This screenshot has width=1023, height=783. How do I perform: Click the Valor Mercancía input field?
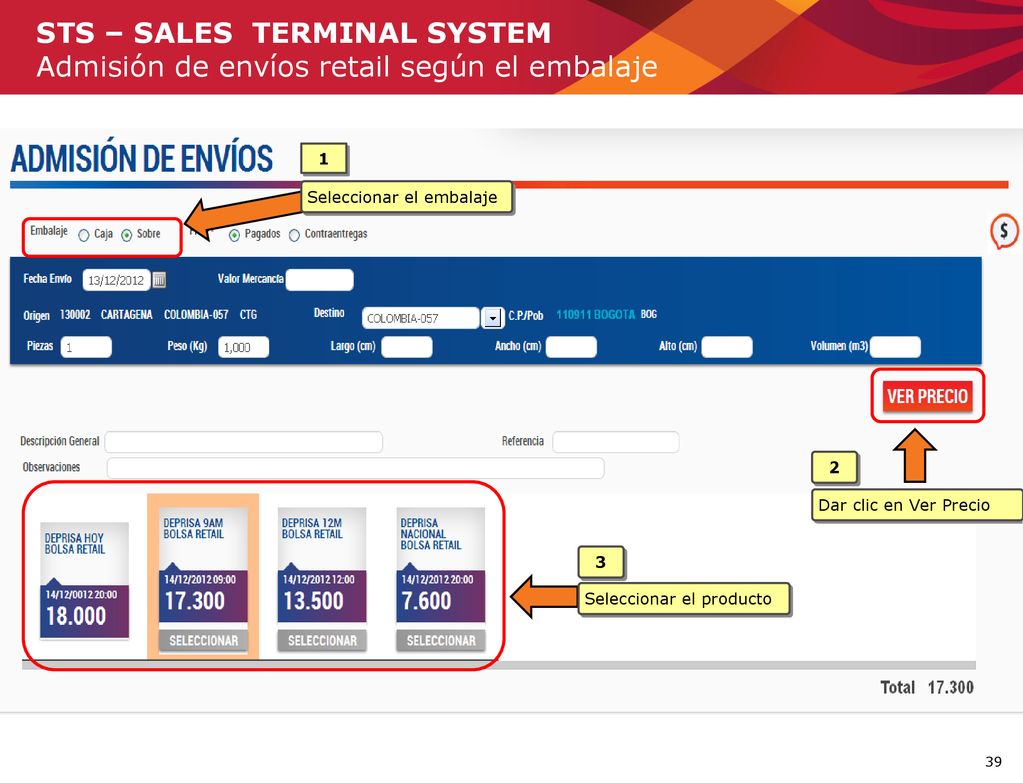[320, 279]
